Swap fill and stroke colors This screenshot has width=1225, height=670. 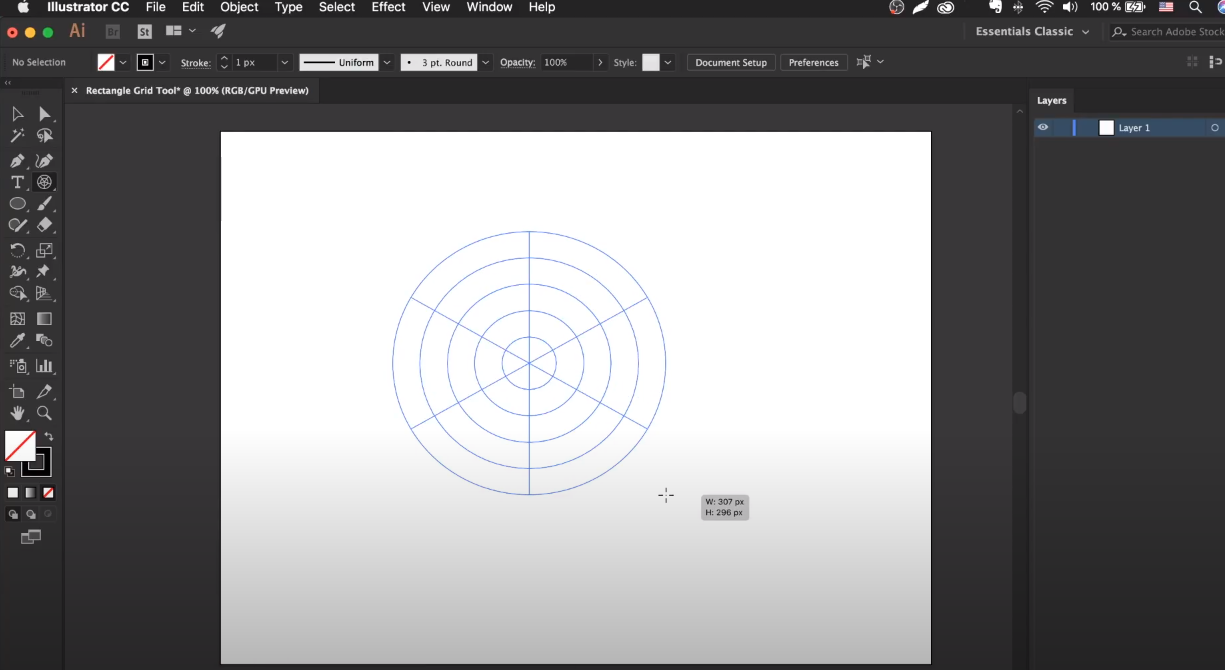tap(49, 437)
